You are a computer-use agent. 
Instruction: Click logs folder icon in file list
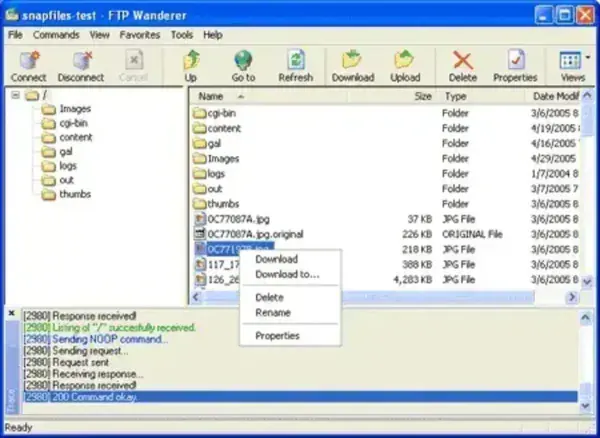[x=200, y=174]
